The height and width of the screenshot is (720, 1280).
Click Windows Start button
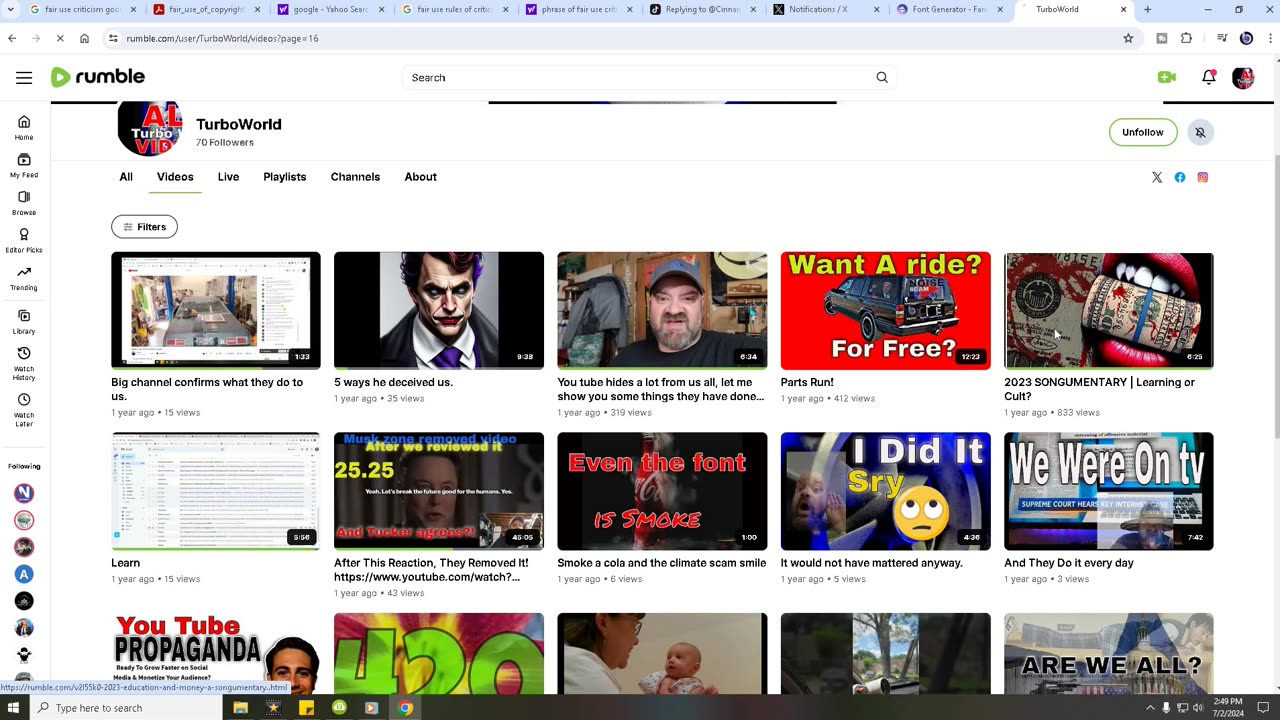(x=13, y=708)
